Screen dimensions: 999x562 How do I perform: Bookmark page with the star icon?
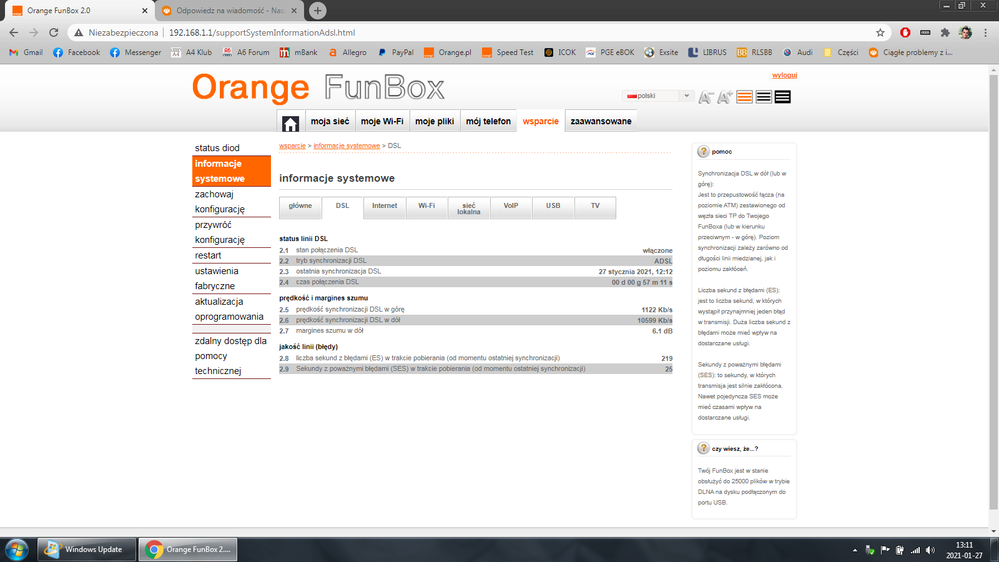click(880, 32)
